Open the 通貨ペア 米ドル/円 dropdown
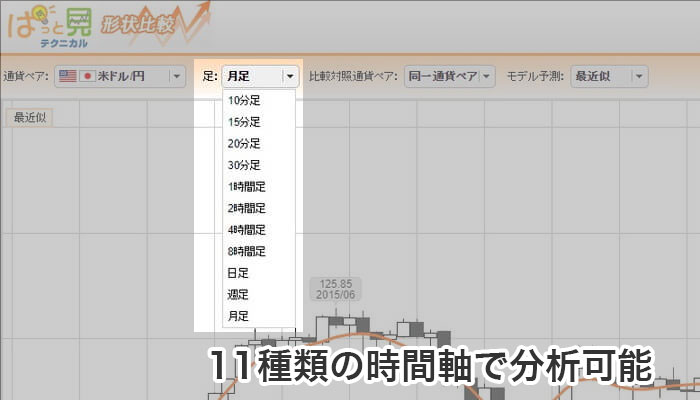700x400 pixels. pyautogui.click(x=120, y=76)
